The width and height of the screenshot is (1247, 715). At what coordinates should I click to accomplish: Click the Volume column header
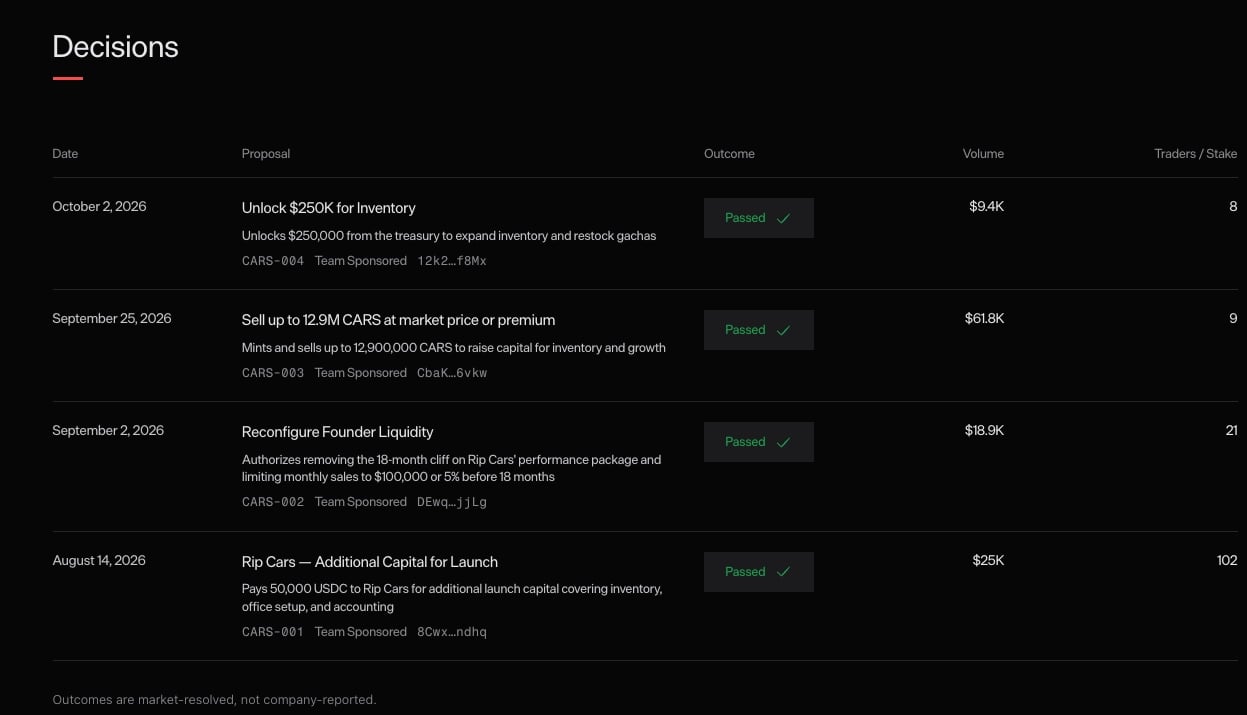(x=983, y=154)
